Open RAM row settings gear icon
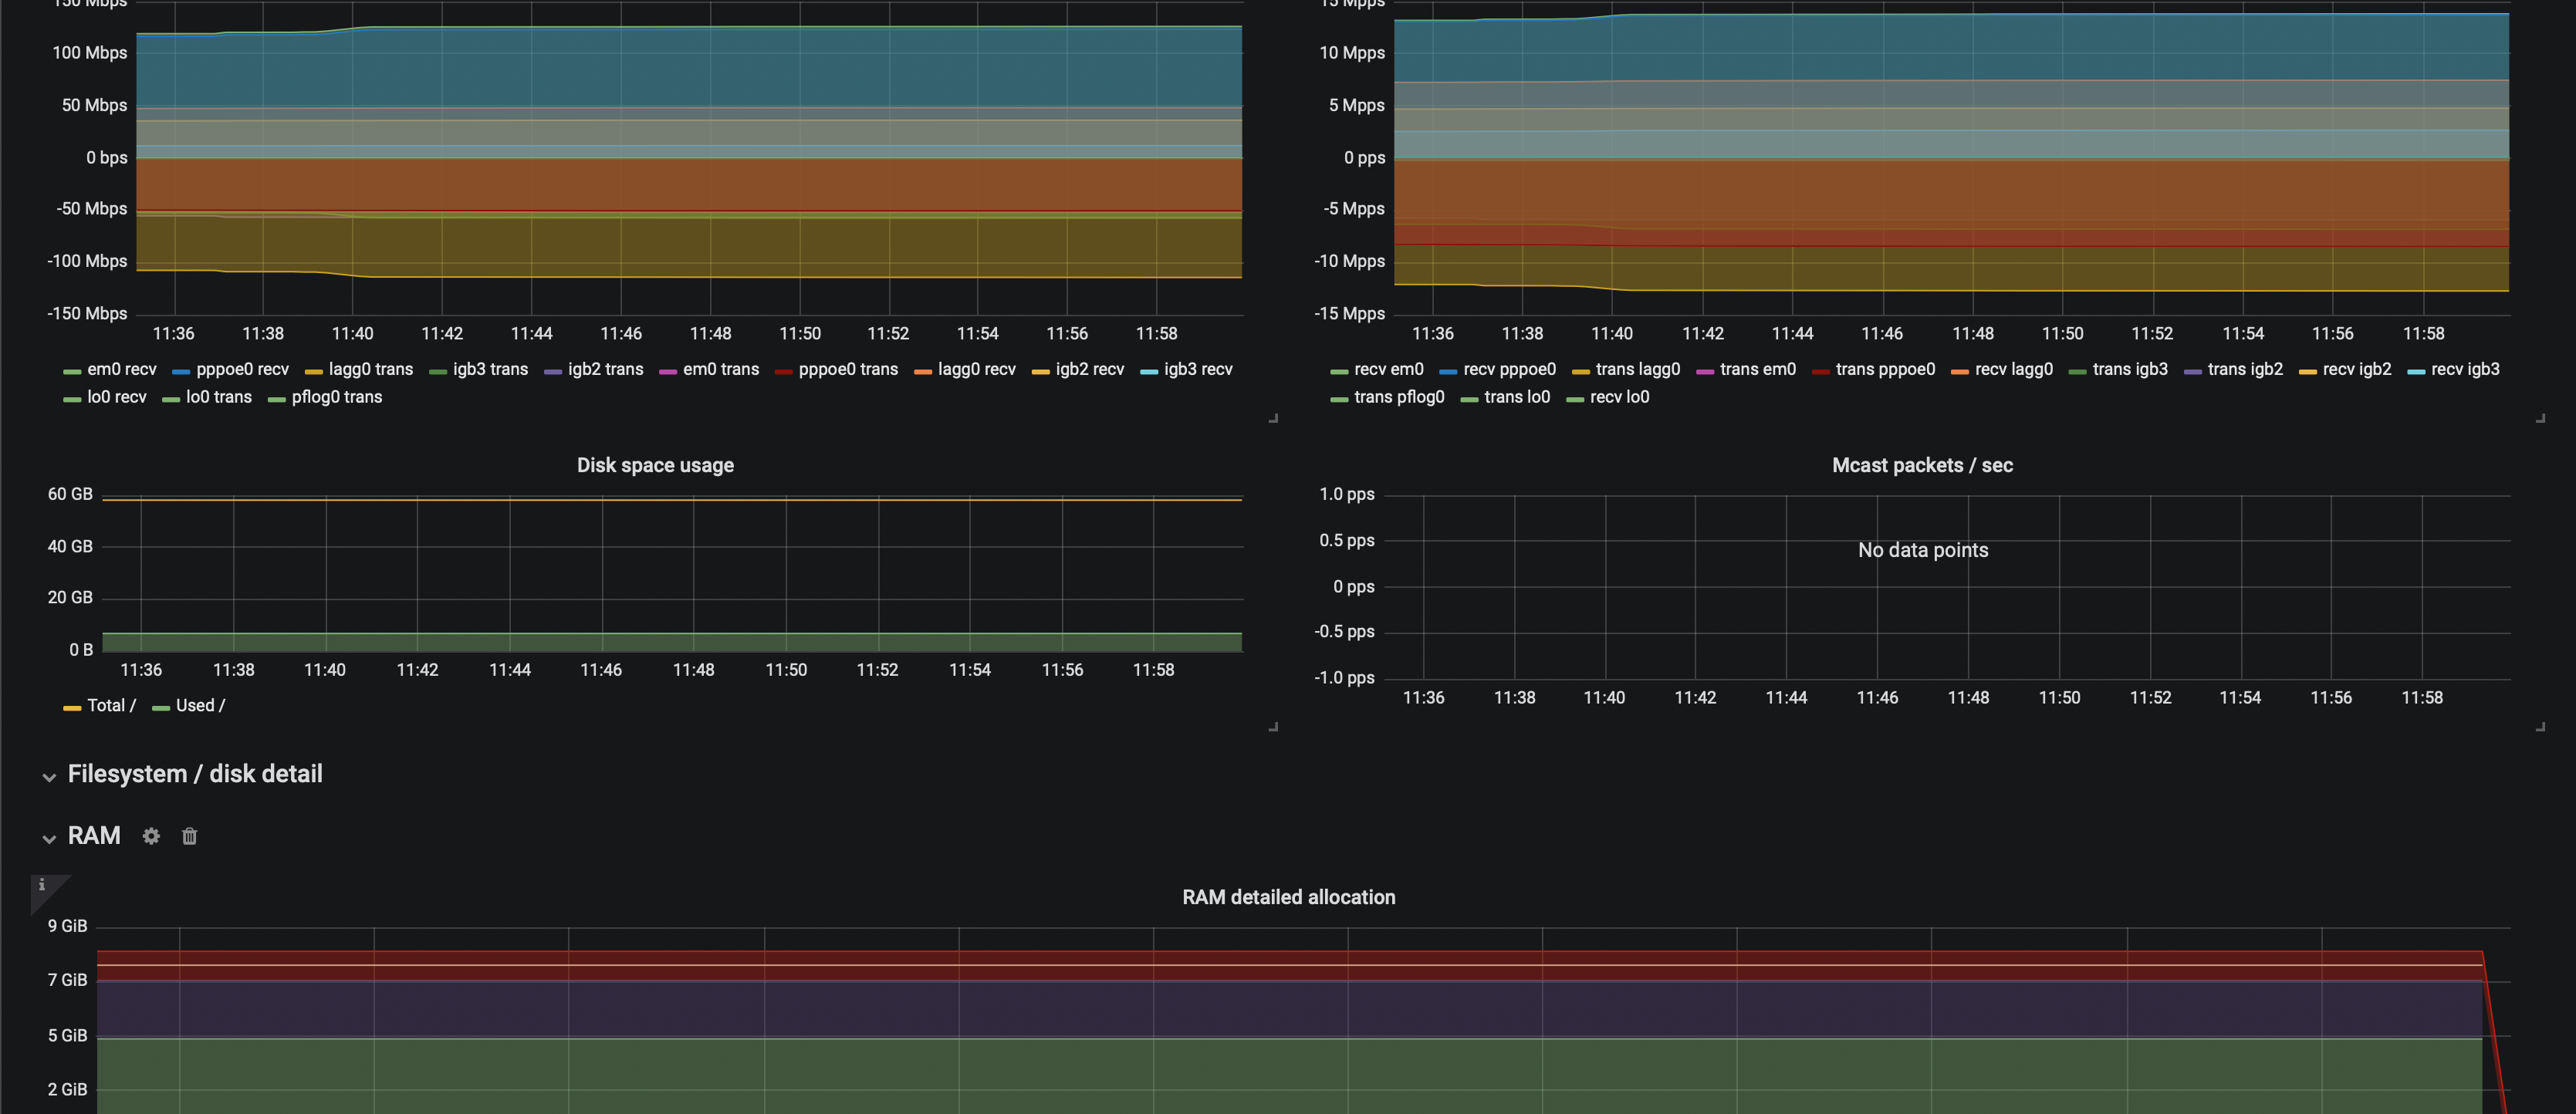This screenshot has height=1114, width=2576. click(151, 836)
